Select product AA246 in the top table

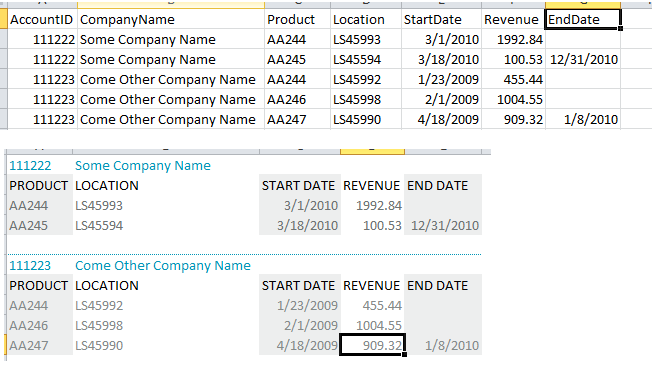click(297, 99)
